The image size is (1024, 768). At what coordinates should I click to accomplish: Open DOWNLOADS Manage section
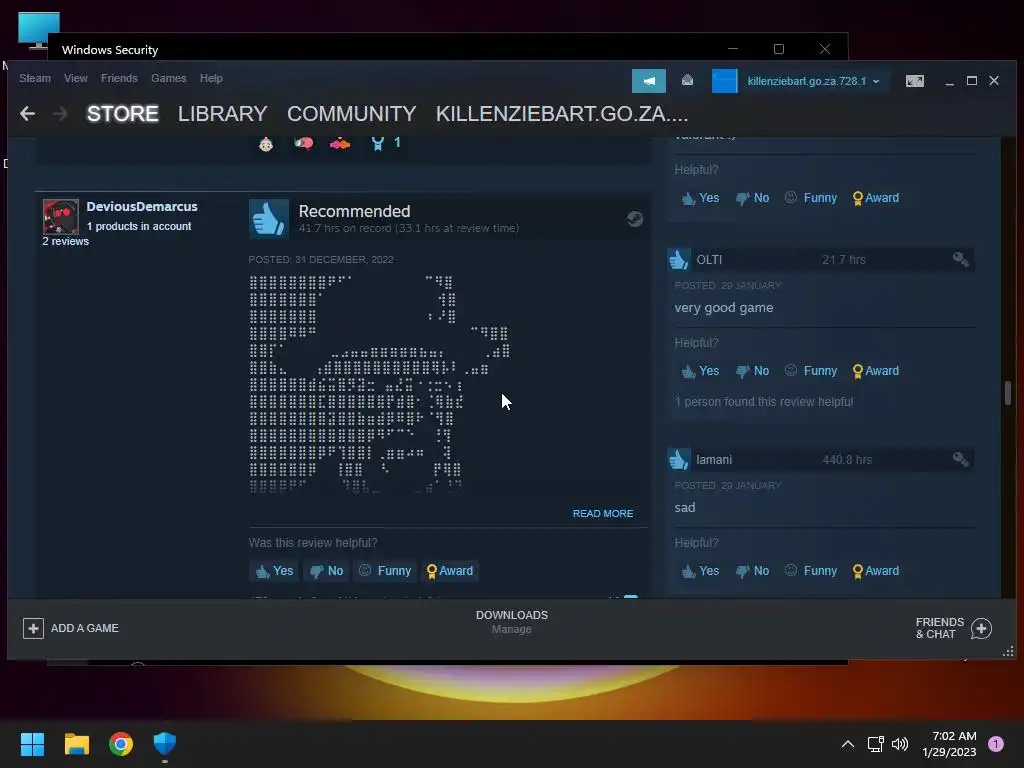pos(512,622)
